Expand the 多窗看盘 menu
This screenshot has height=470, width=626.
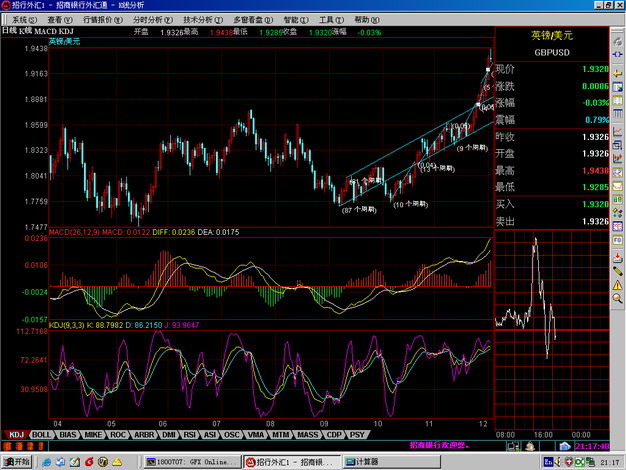point(253,19)
